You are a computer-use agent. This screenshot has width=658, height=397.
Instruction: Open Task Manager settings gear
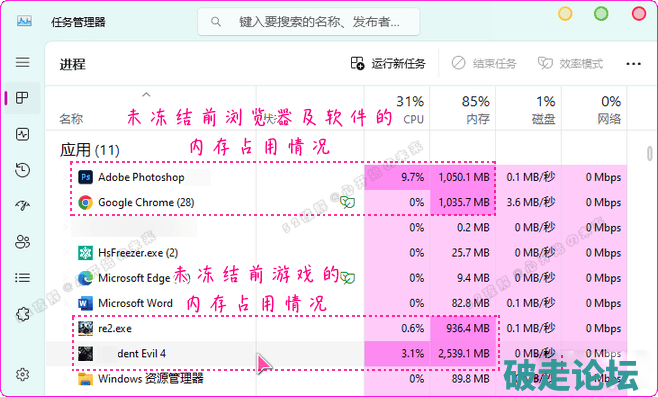22,374
